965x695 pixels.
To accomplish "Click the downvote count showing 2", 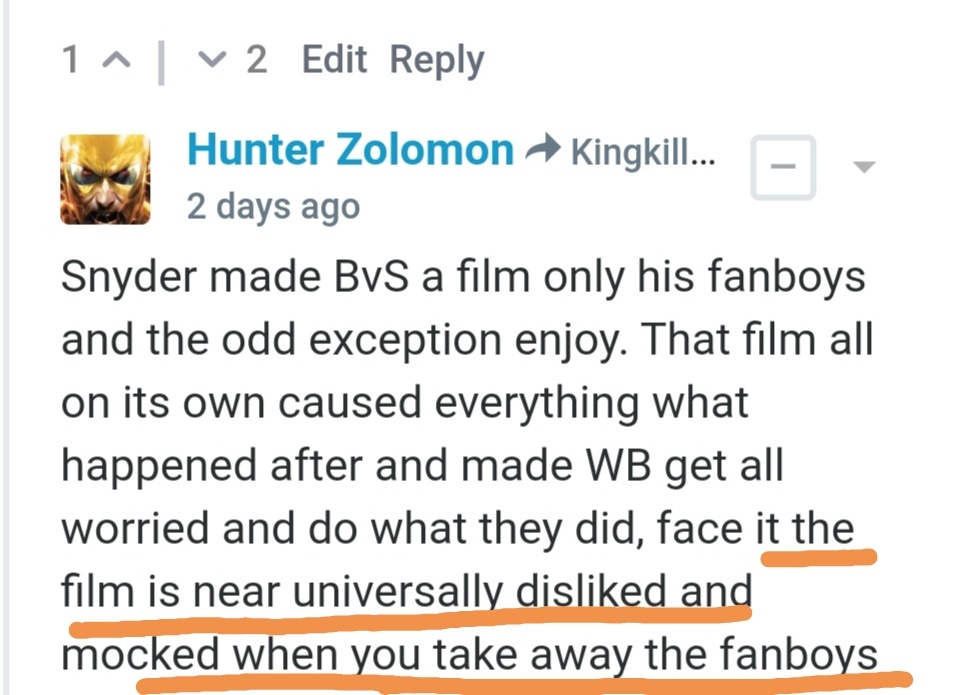I will pos(257,60).
